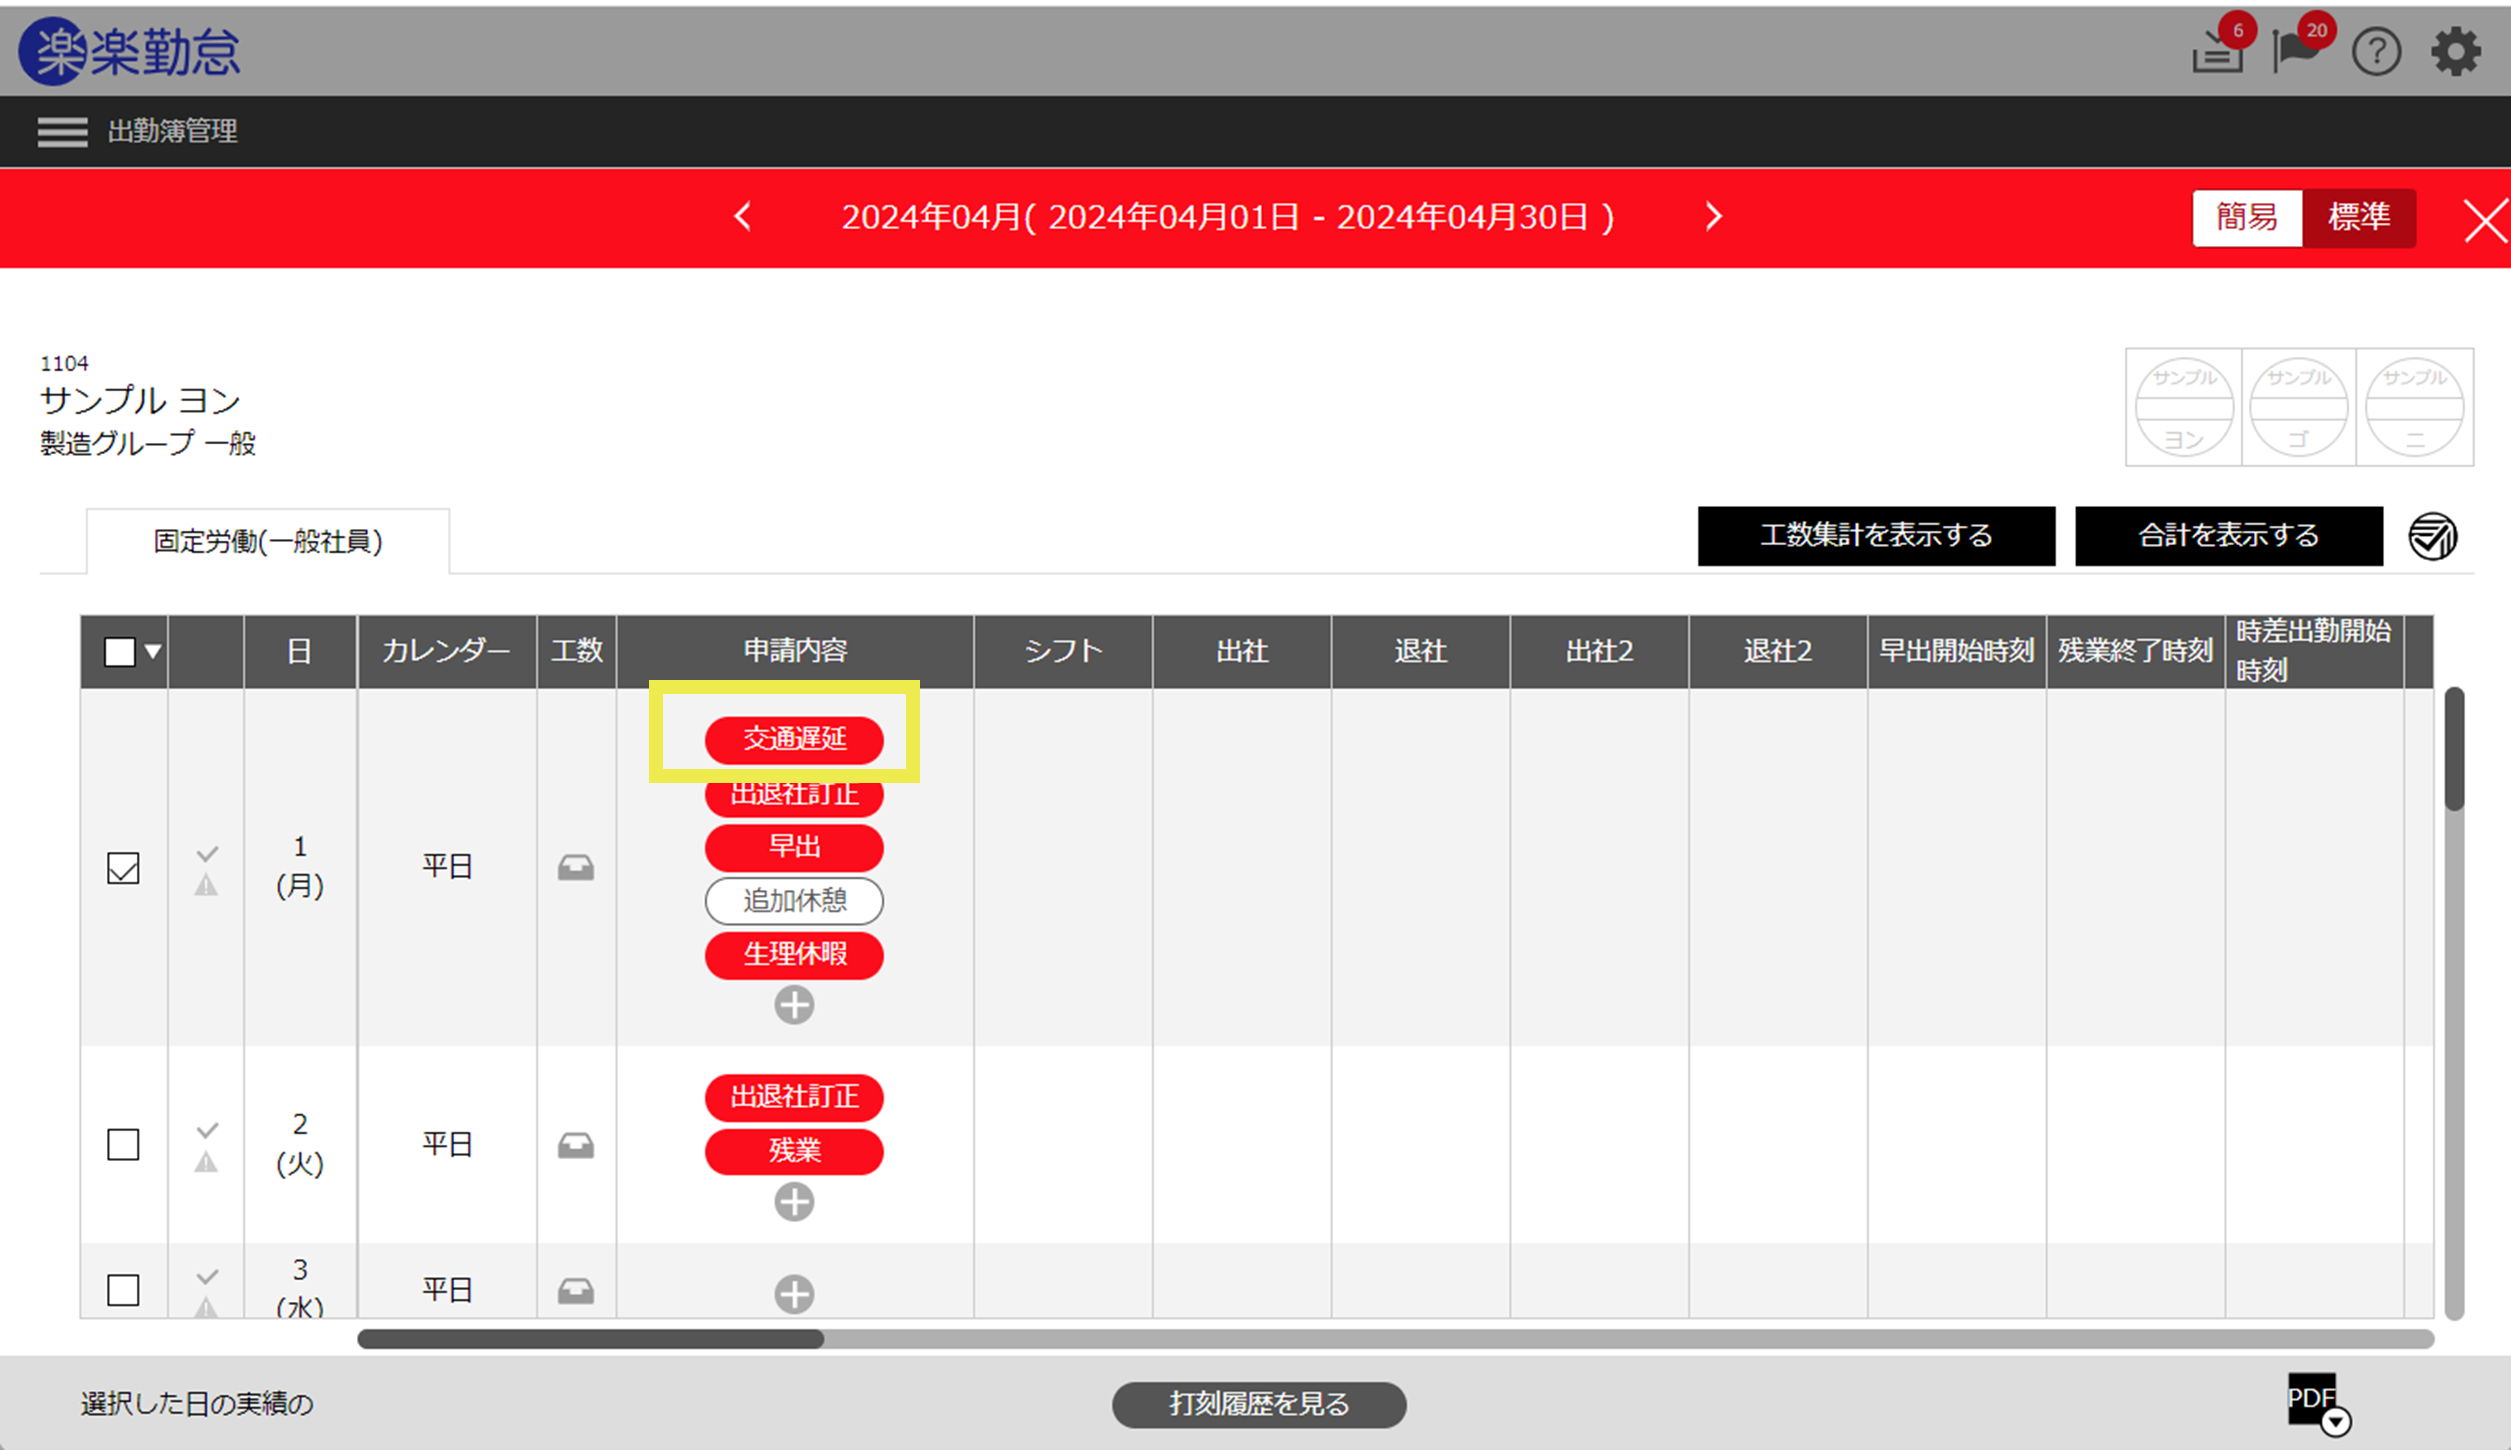Click the date cell 1 (月)

(x=300, y=867)
